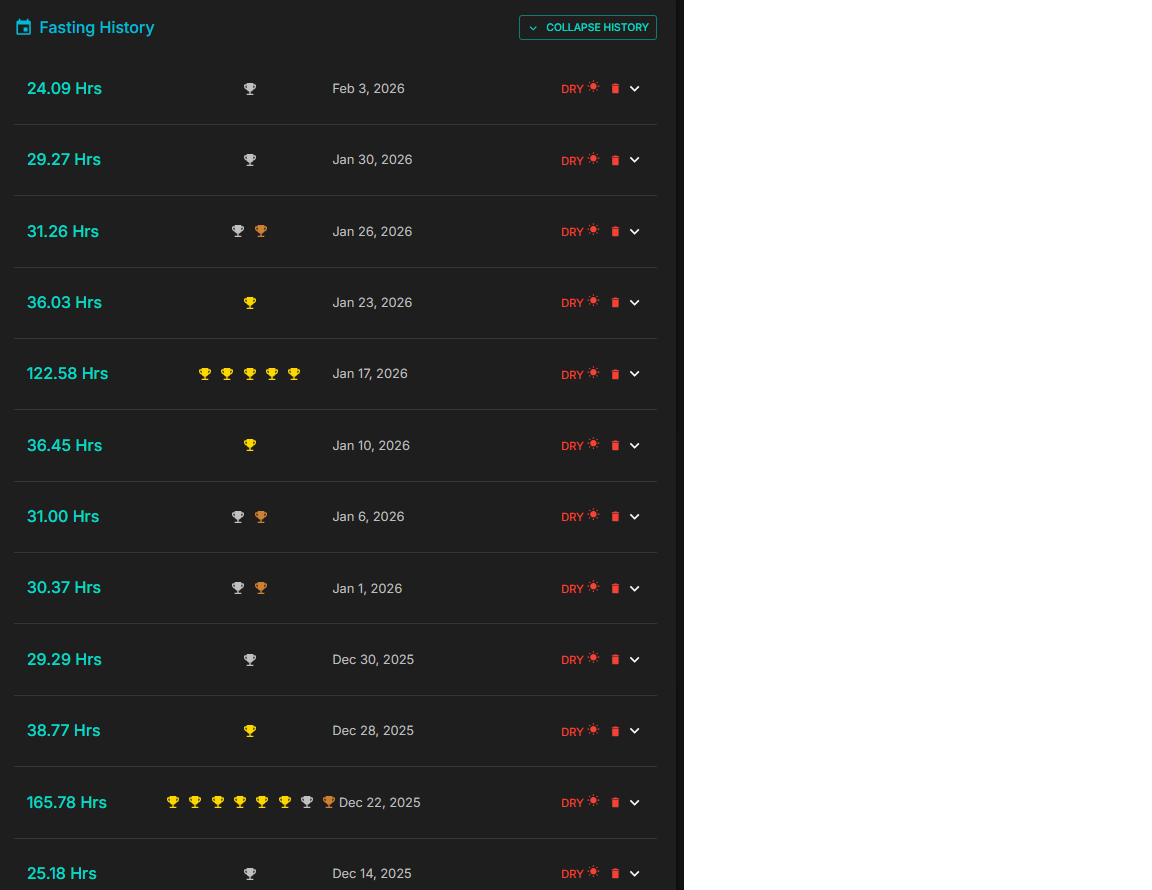Viewport: 1152px width, 890px height.
Task: Delete the Dec 30, 2025 fast entry
Action: tap(615, 660)
